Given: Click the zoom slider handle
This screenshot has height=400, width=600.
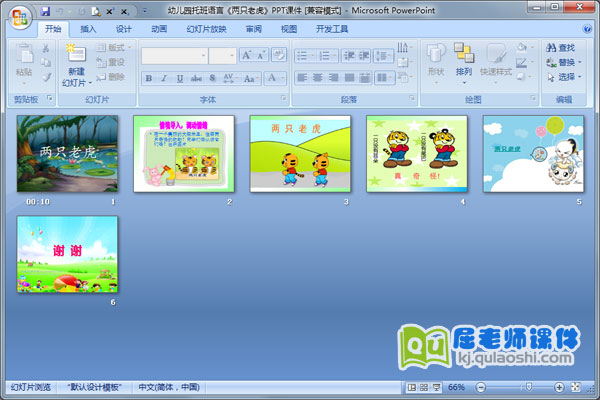Looking at the screenshot, I should click(x=528, y=387).
